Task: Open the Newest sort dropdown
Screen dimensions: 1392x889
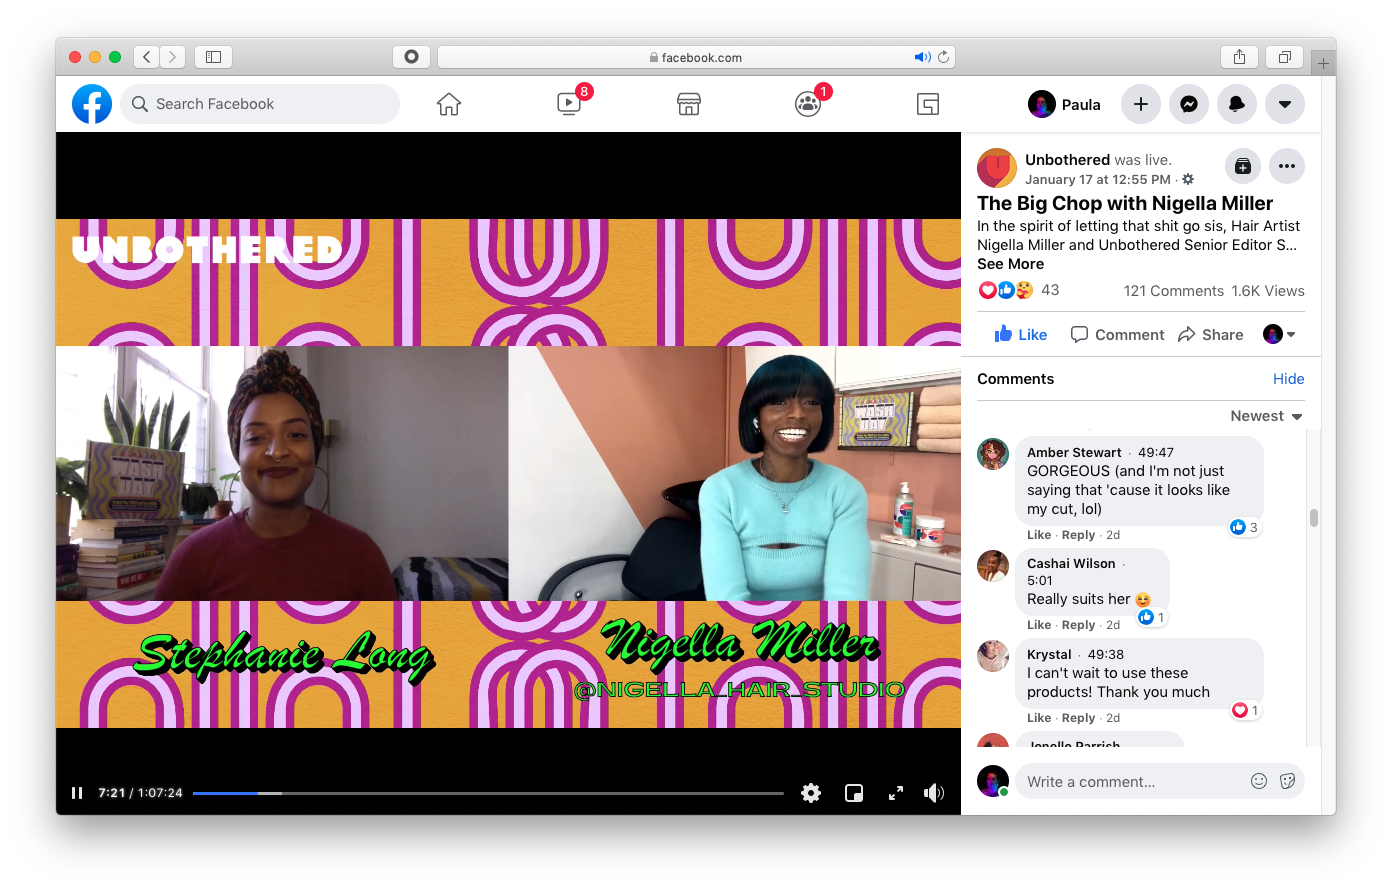Action: pos(1266,416)
